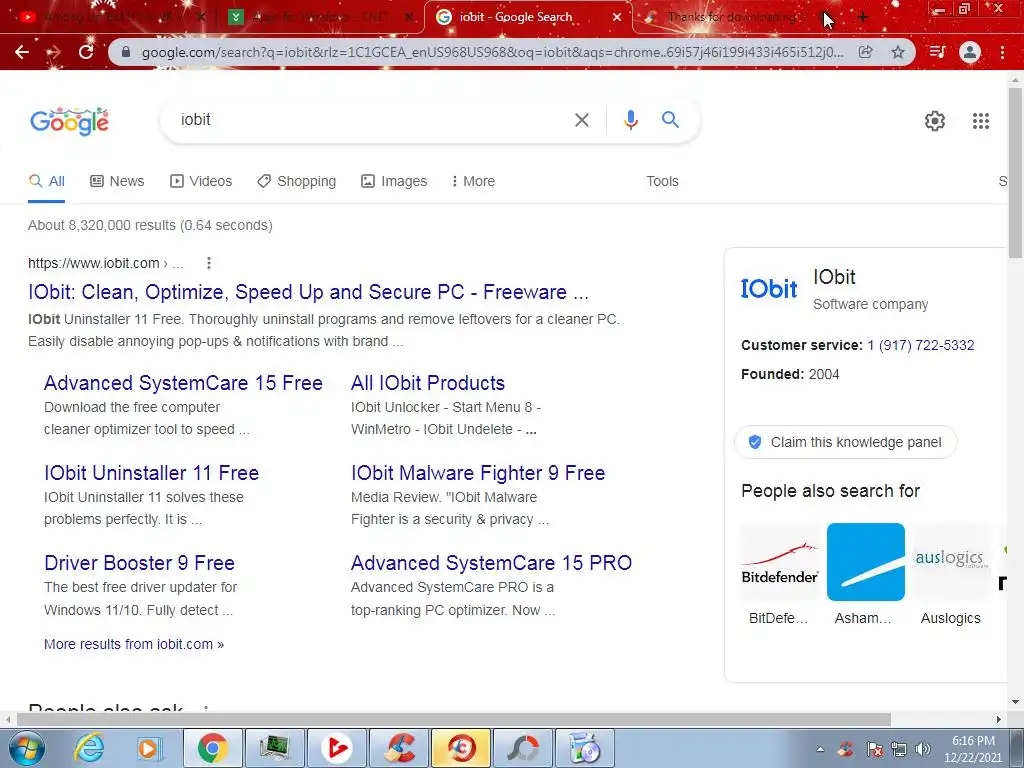The width and height of the screenshot is (1024, 768).
Task: Open the taskbar clock showing 6:16 PM
Action: click(x=973, y=749)
